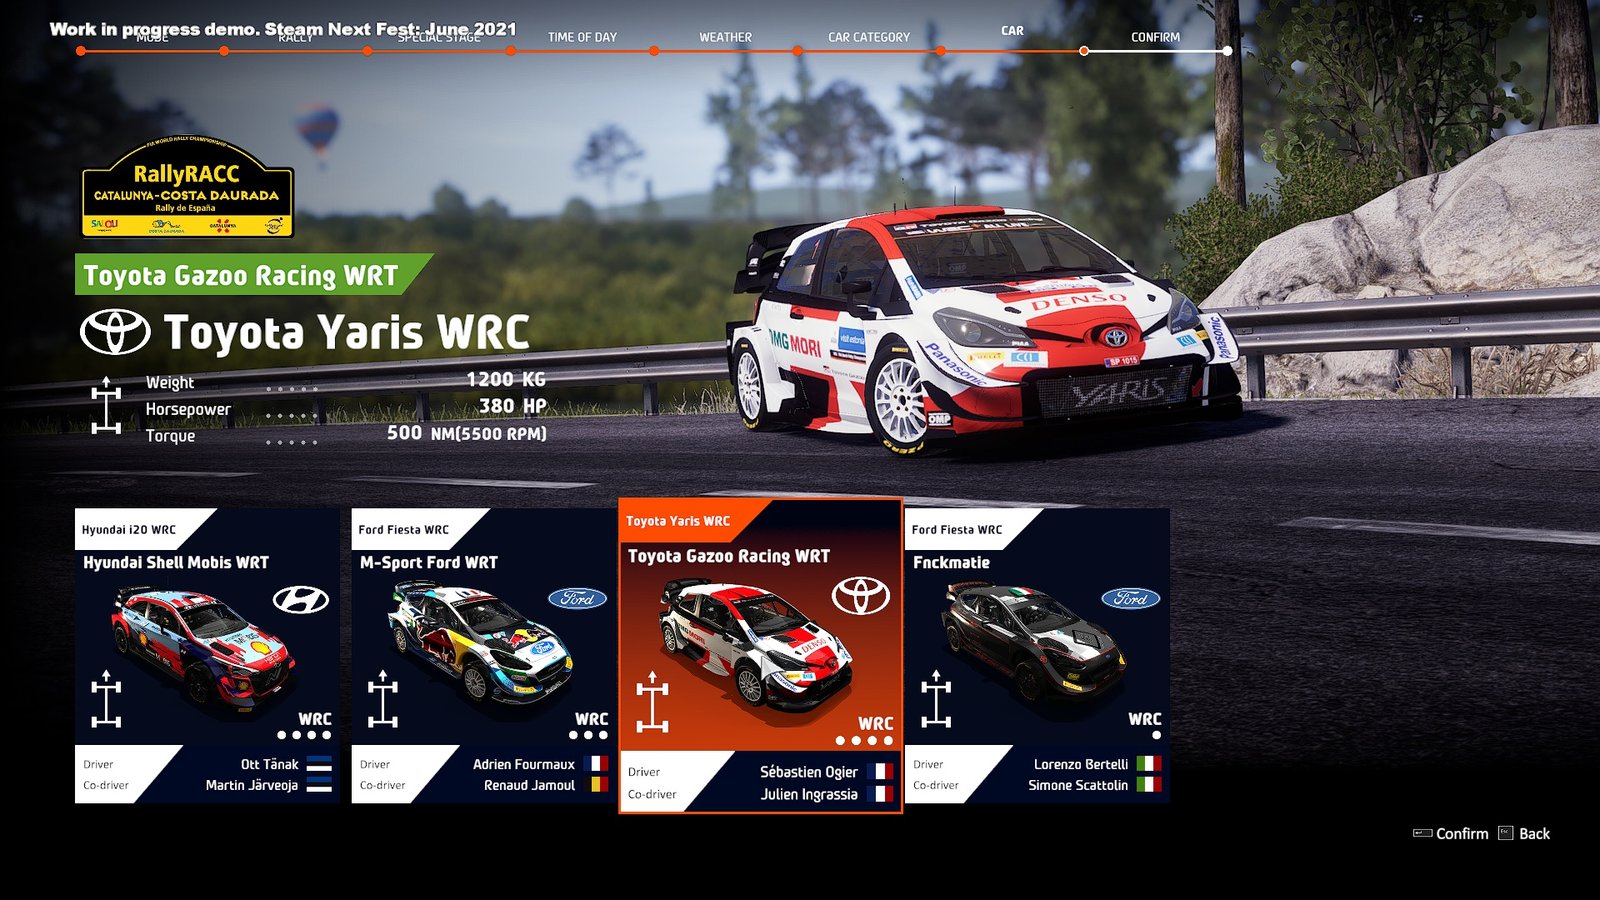This screenshot has height=900, width=1600.
Task: Click the 500 NM torque value
Action: pos(467,433)
